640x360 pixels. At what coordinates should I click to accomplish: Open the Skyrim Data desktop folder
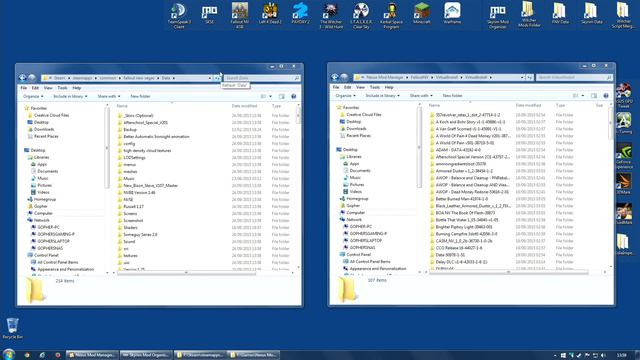tap(591, 13)
